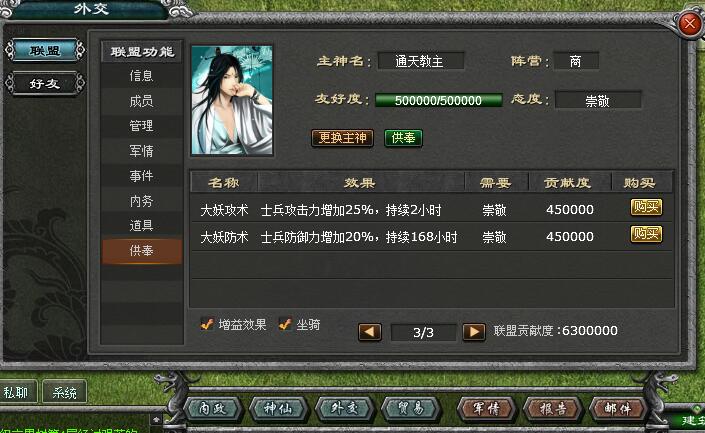The image size is (705, 433).
Task: Open the 私聊 chat tab
Action: [x=17, y=393]
